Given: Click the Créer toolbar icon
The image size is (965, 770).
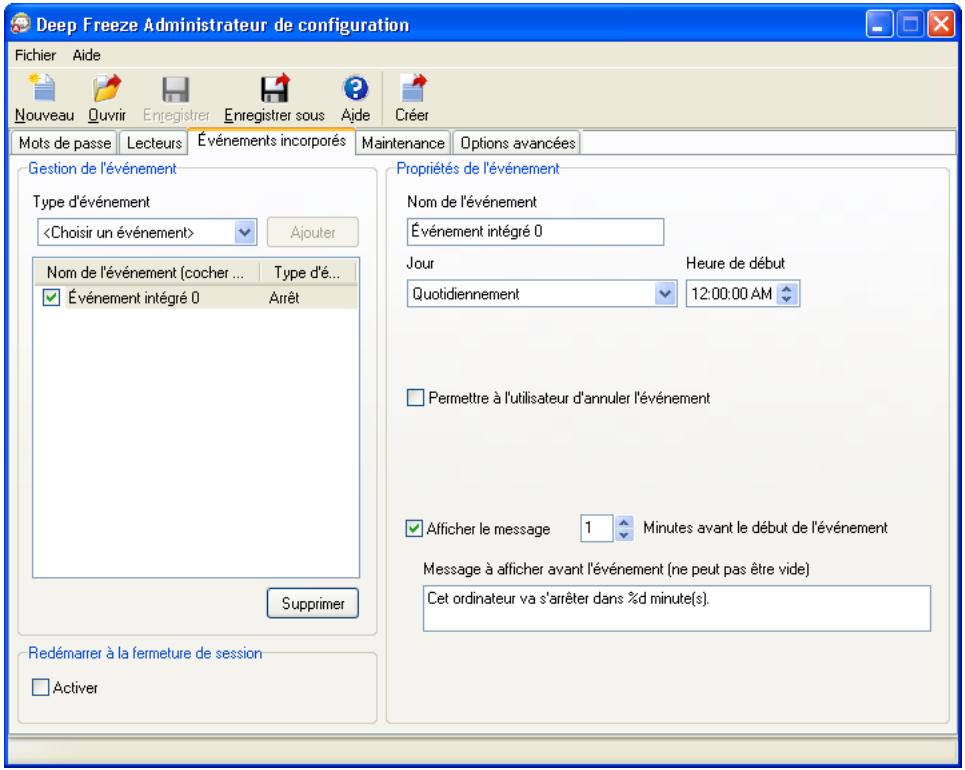Looking at the screenshot, I should (412, 88).
